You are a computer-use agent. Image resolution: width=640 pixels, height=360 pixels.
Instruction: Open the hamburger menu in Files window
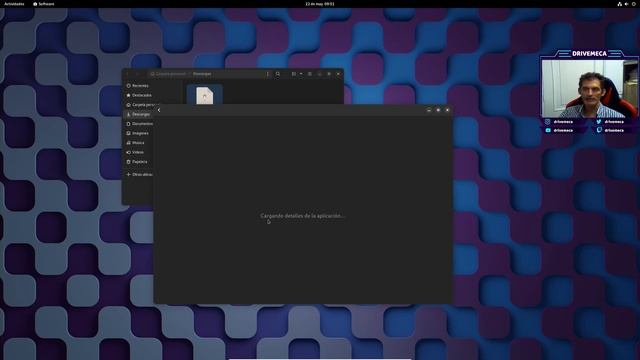click(x=310, y=74)
